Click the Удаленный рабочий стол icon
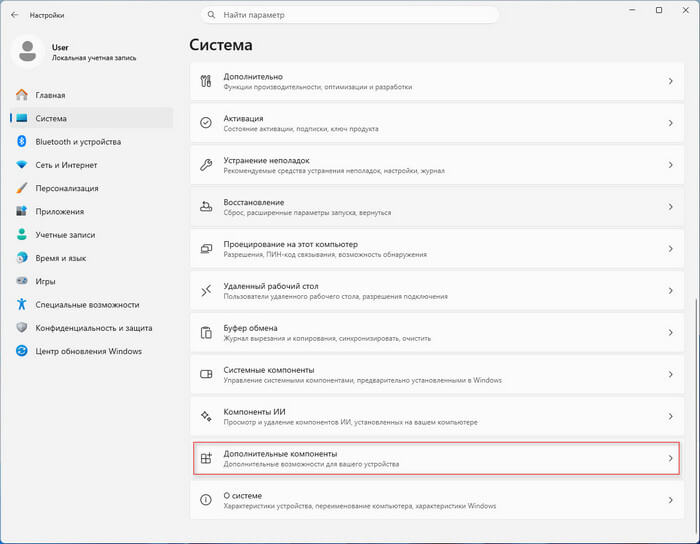Viewport: 700px width, 544px height. pyautogui.click(x=206, y=291)
